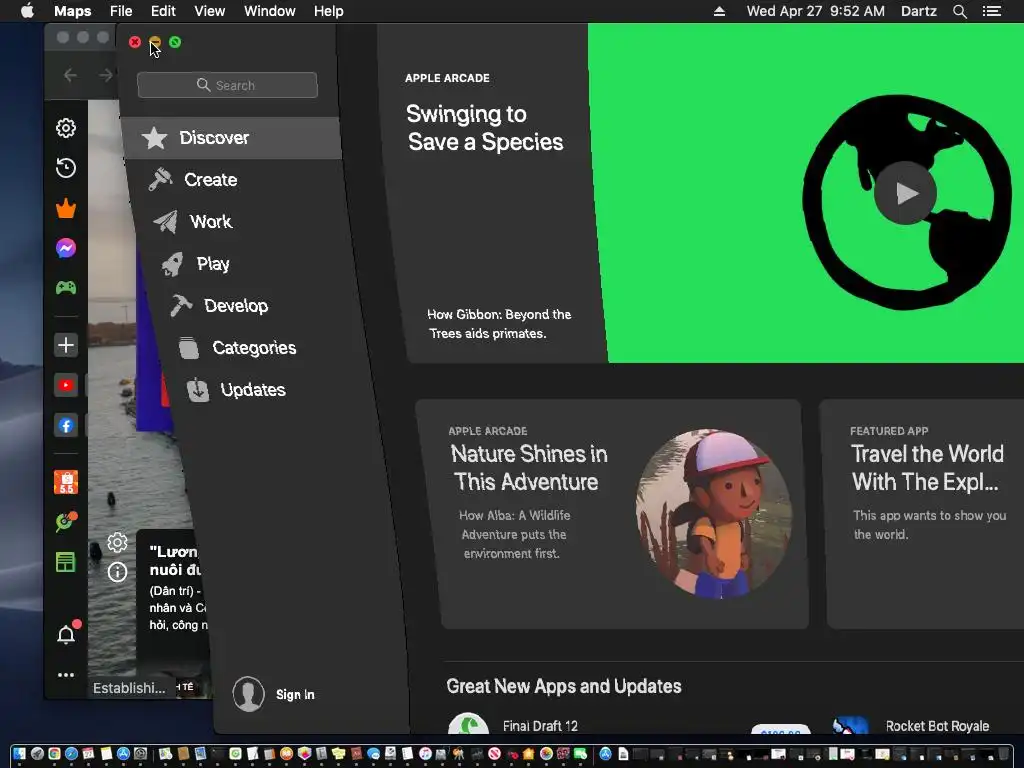
Task: Play the featured video on green banner
Action: 905,193
